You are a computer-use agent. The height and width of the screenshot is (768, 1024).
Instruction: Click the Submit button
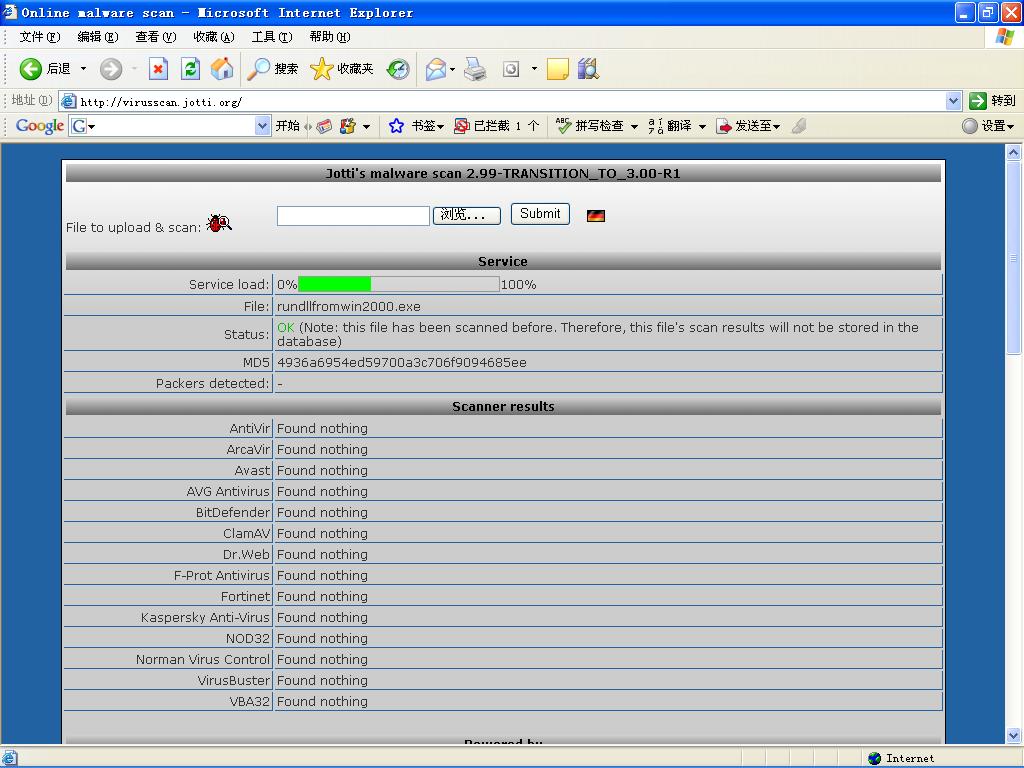pyautogui.click(x=540, y=214)
